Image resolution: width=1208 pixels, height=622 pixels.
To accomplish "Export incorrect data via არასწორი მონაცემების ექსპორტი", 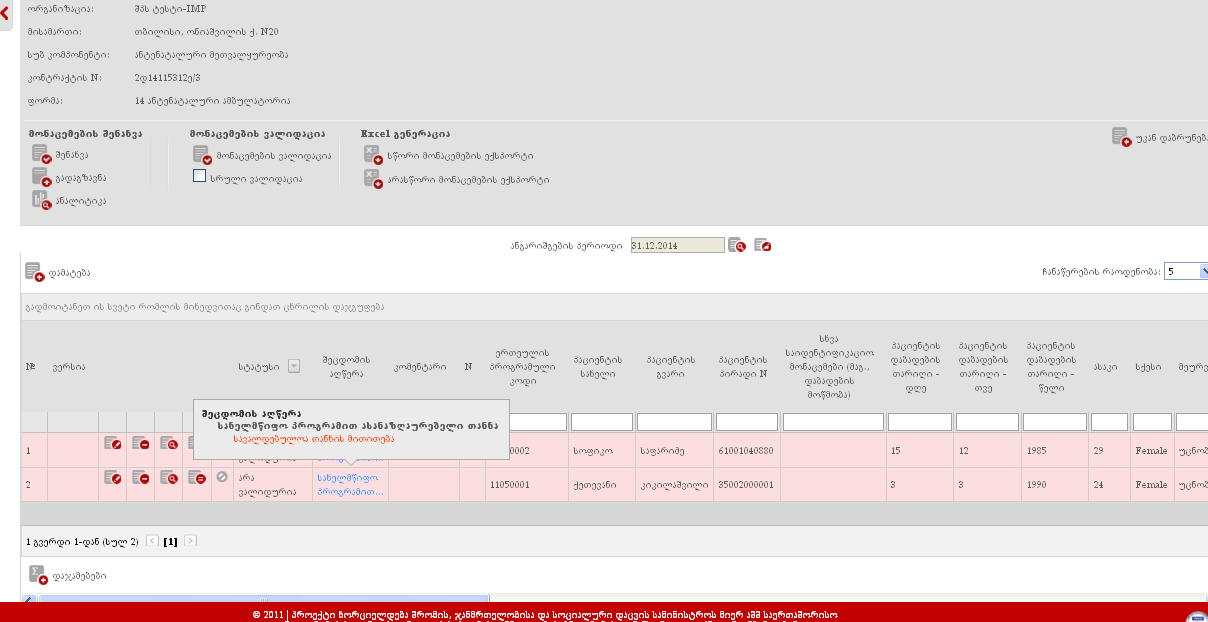I will click(x=373, y=179).
